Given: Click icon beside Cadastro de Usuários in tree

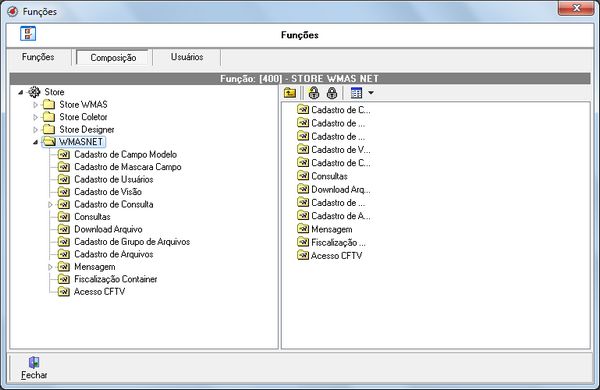Looking at the screenshot, I should (64, 179).
